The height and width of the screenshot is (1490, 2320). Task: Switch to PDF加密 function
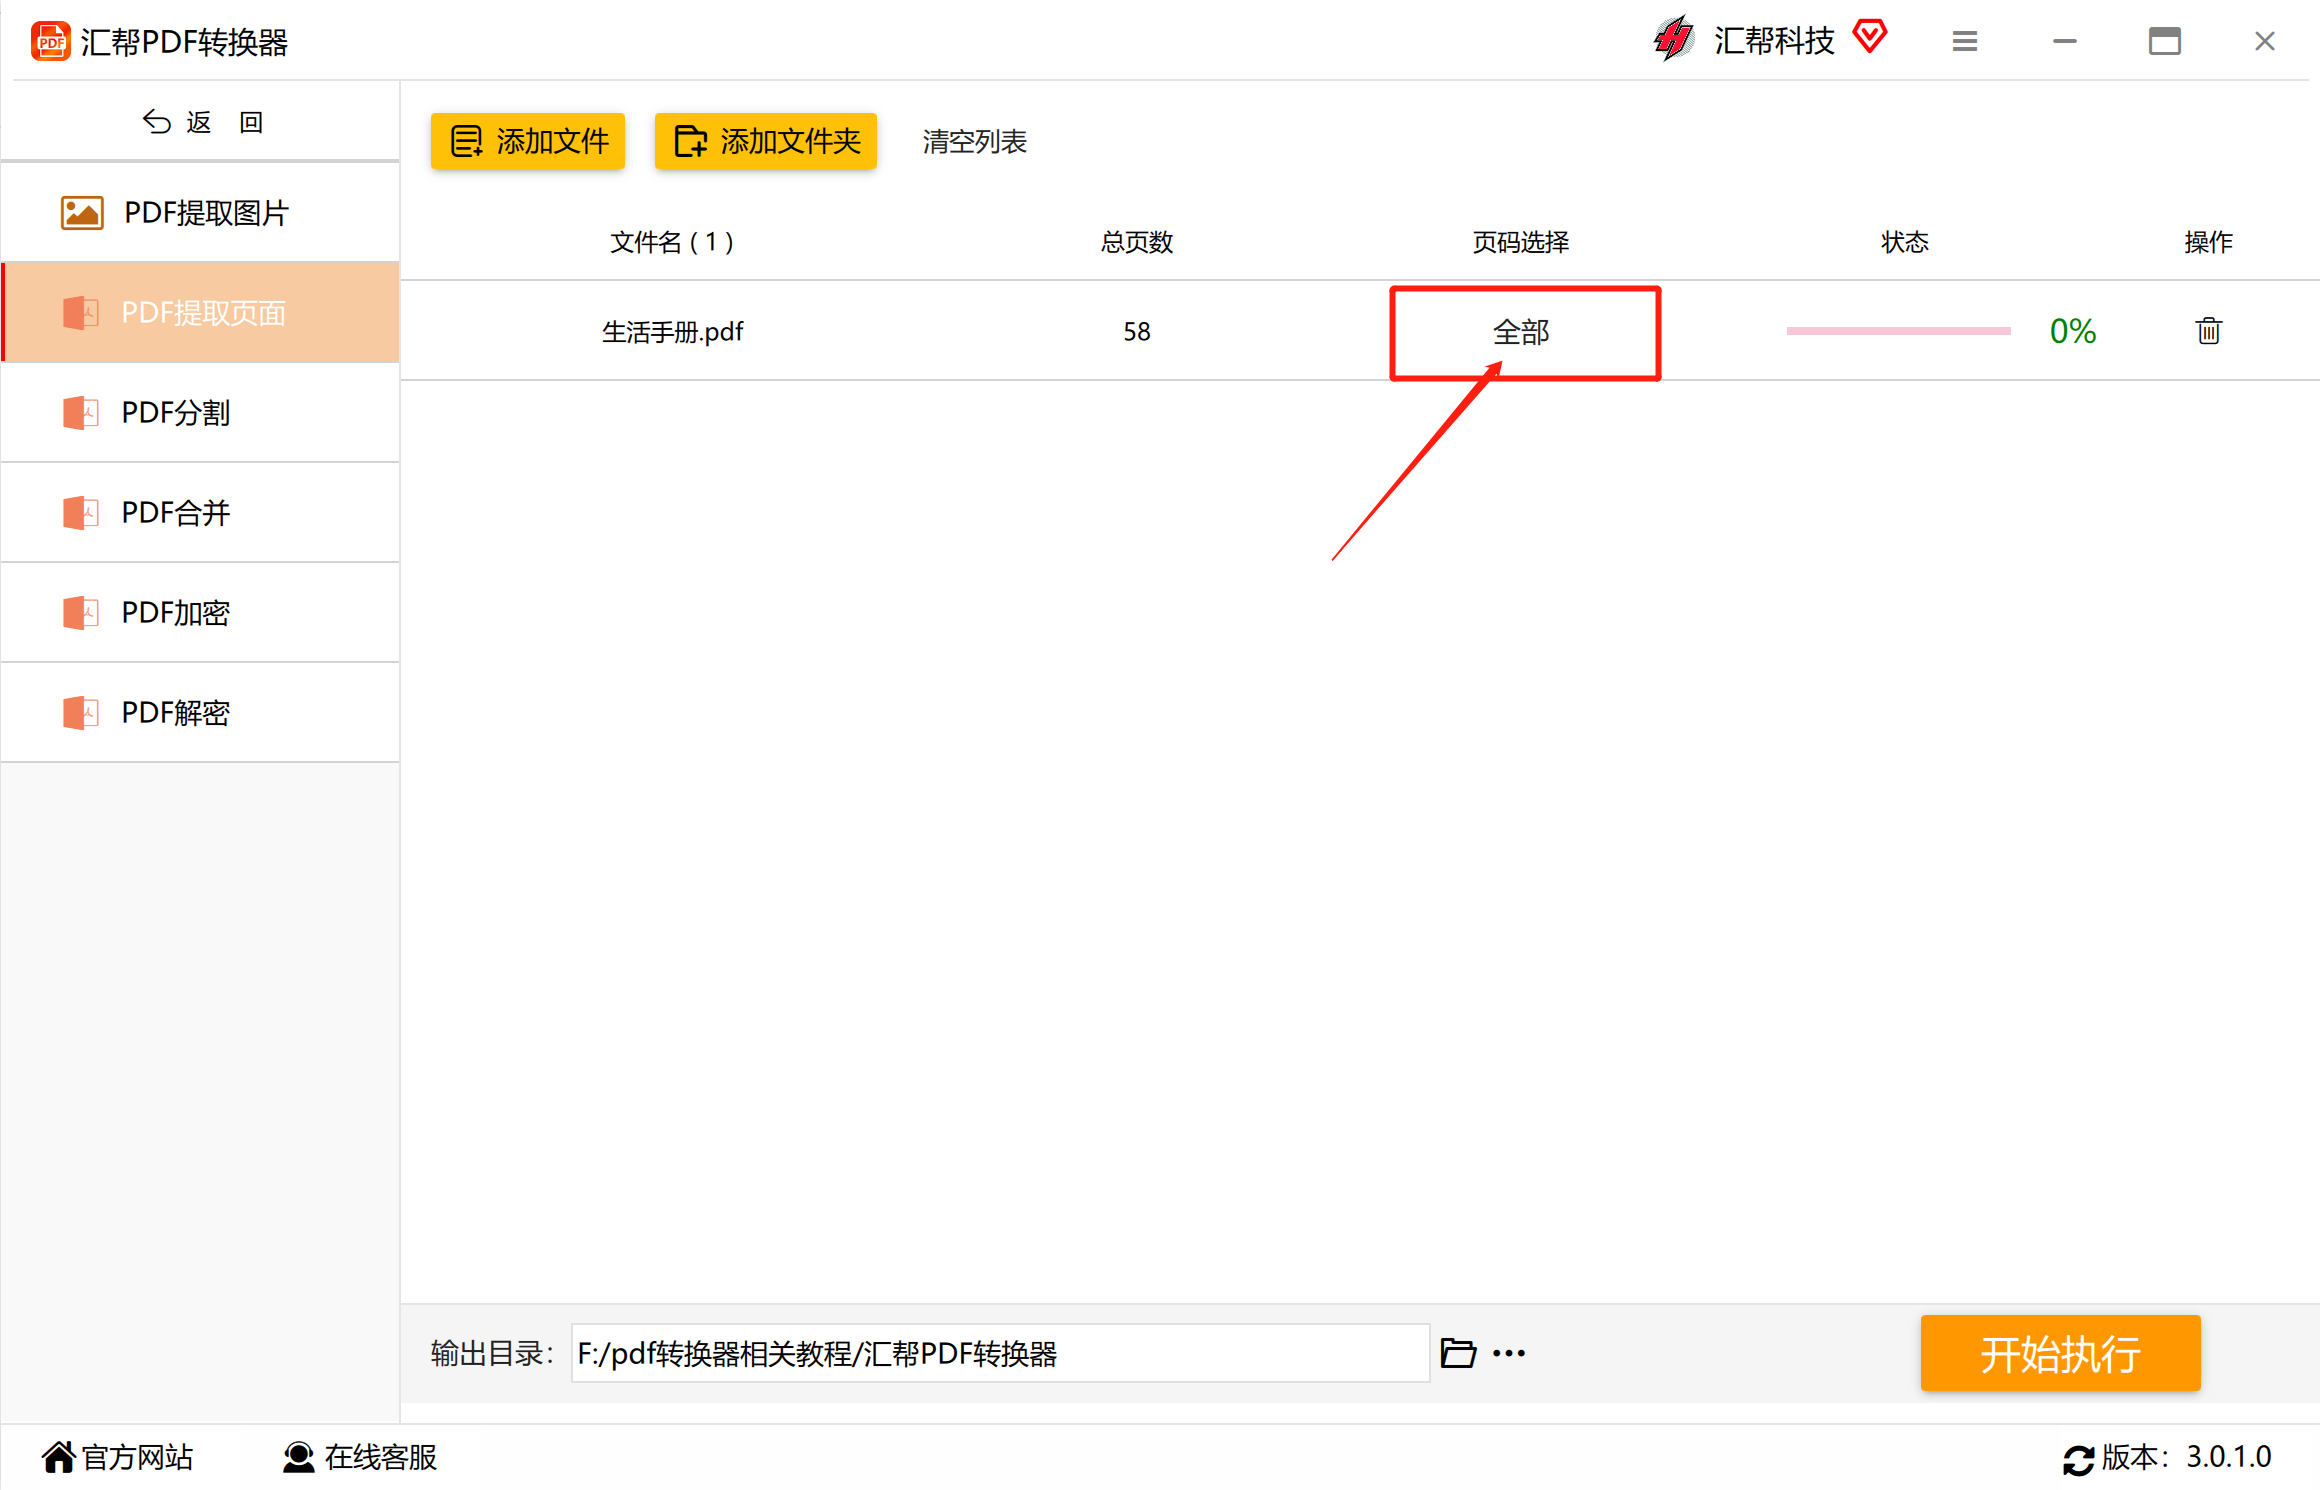coord(200,612)
